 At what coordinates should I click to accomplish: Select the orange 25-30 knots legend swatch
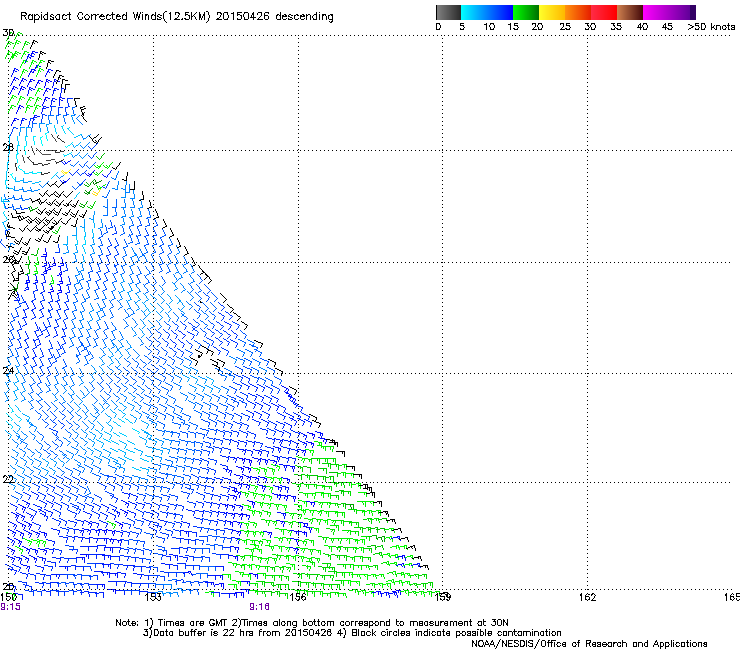point(578,12)
